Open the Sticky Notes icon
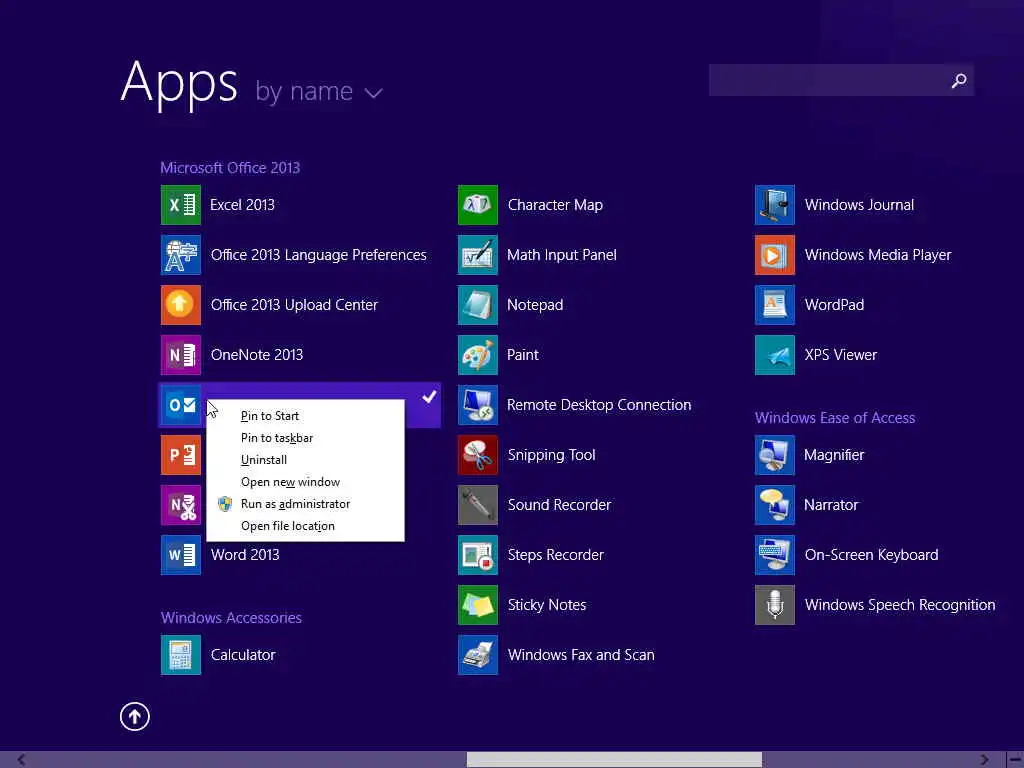Image resolution: width=1024 pixels, height=768 pixels. coord(478,605)
